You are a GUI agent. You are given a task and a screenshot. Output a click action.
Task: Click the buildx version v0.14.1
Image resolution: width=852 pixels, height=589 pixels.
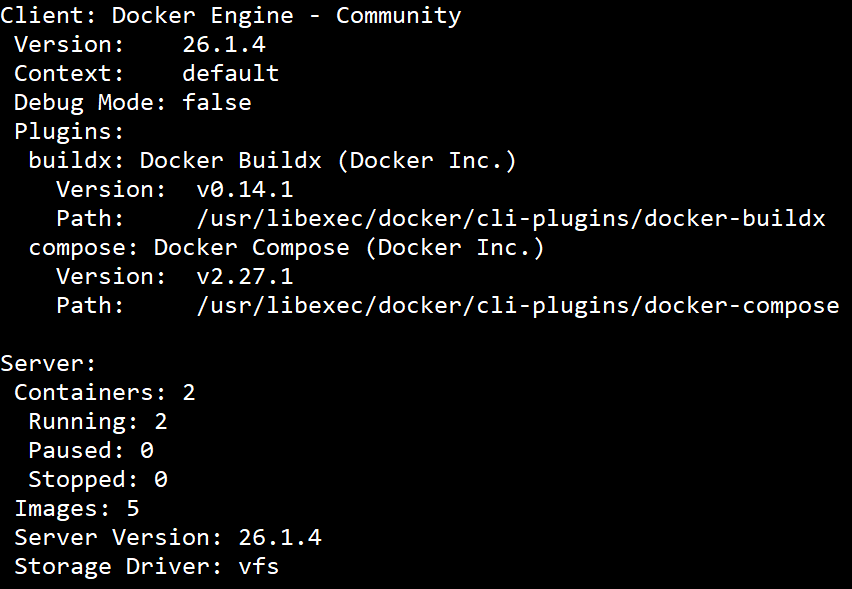244,189
